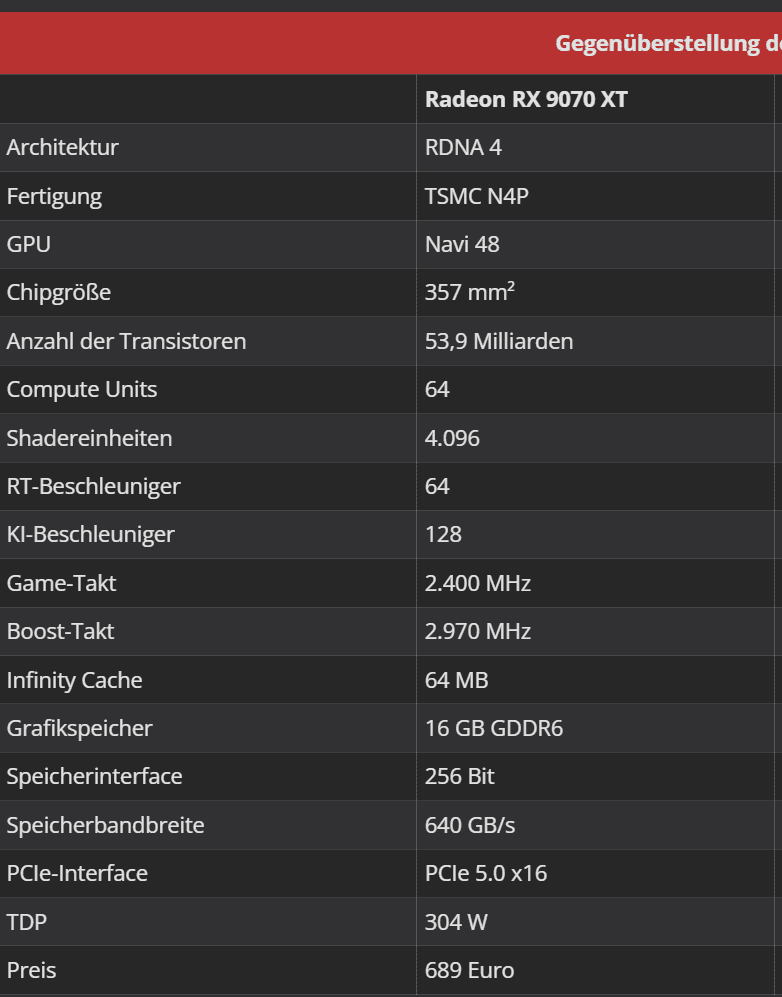The image size is (782, 997).
Task: Click the Infinity Cache row label
Action: 75,680
